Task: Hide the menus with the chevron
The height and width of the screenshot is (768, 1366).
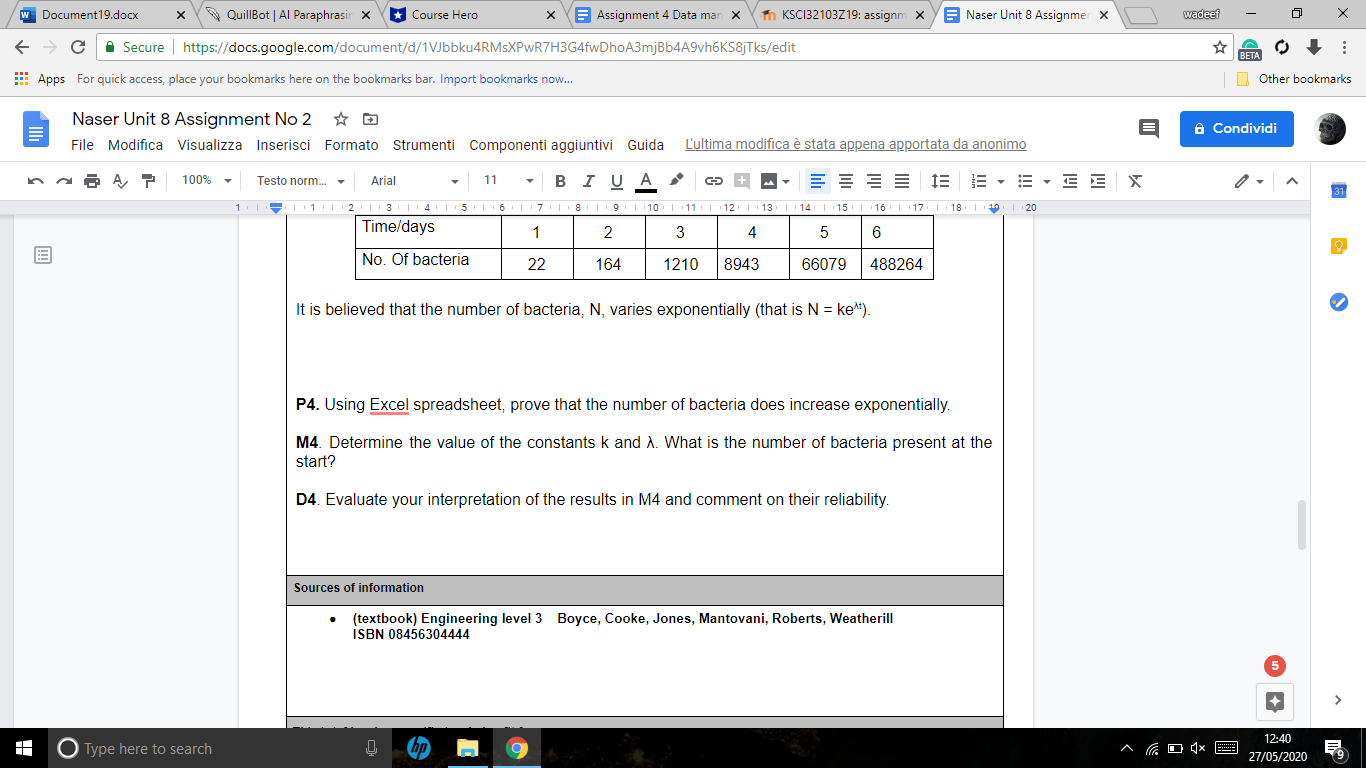Action: [x=1292, y=181]
